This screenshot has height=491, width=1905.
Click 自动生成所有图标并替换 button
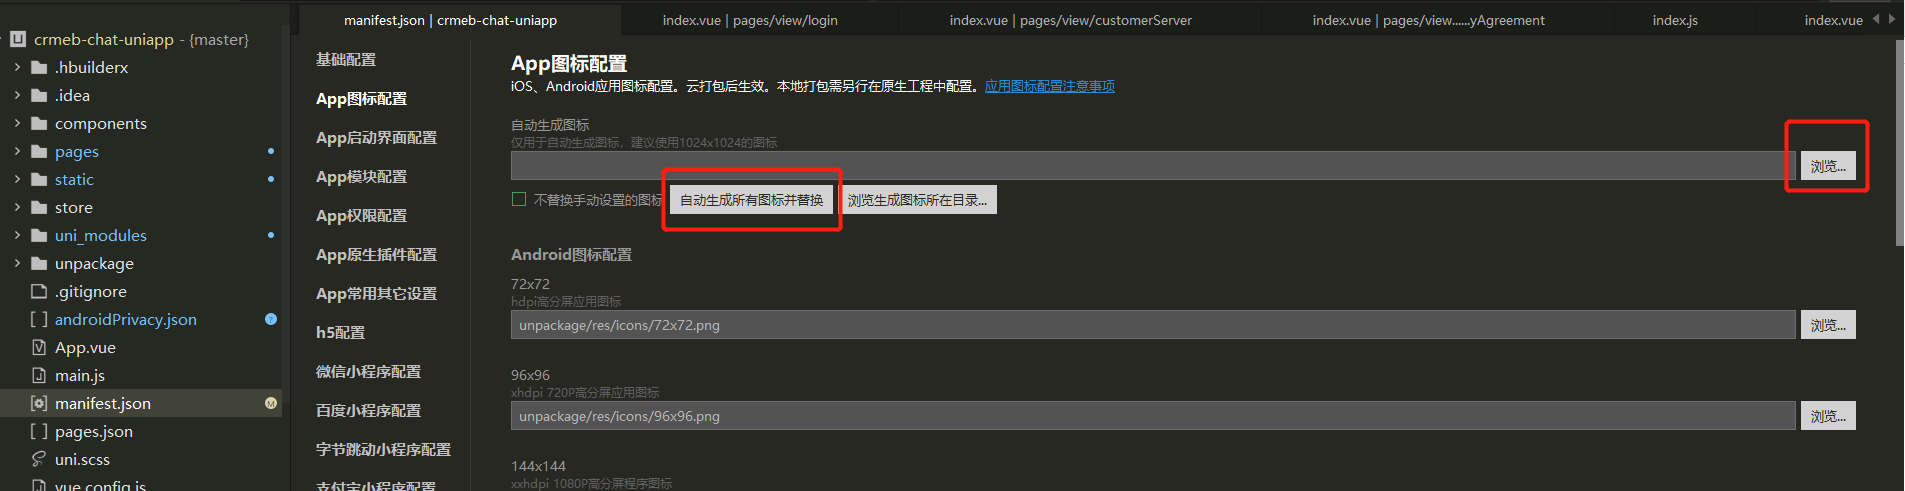pyautogui.click(x=751, y=200)
